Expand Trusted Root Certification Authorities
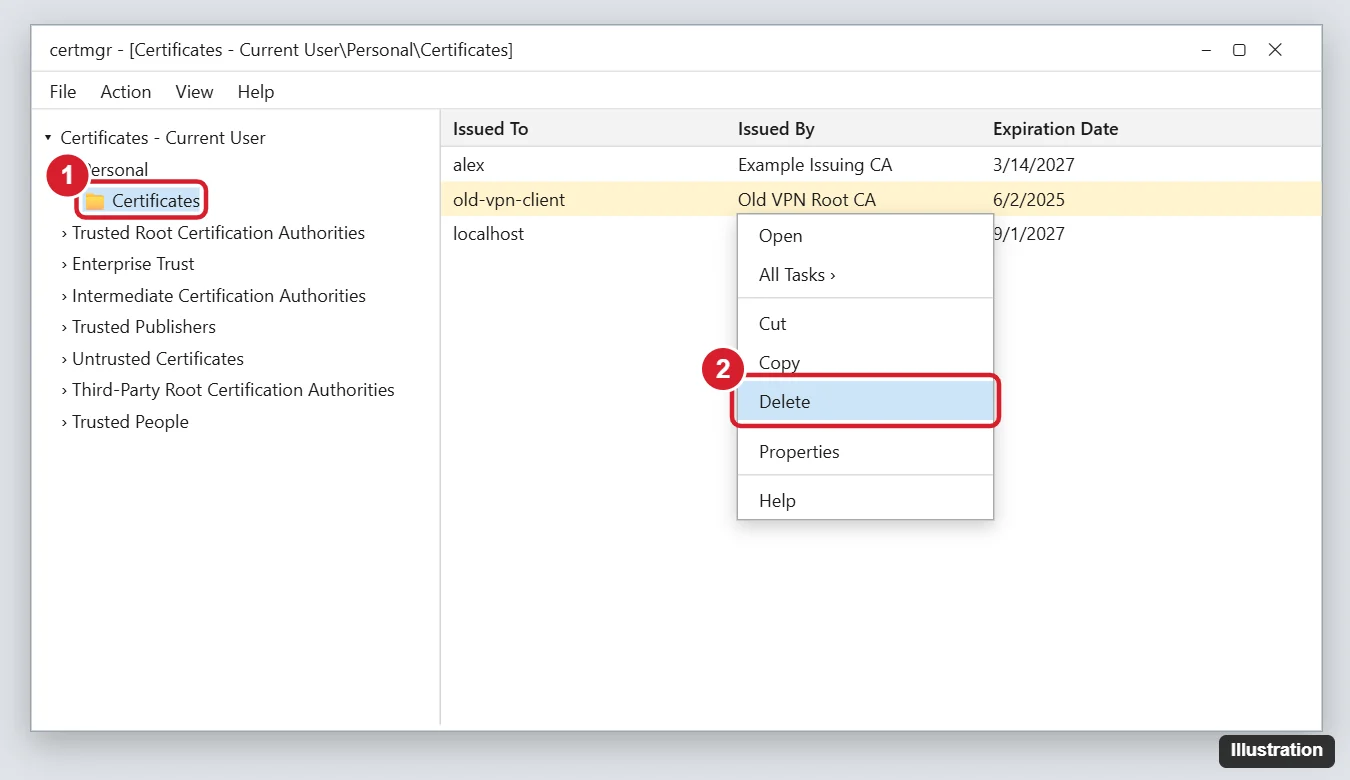 (64, 233)
